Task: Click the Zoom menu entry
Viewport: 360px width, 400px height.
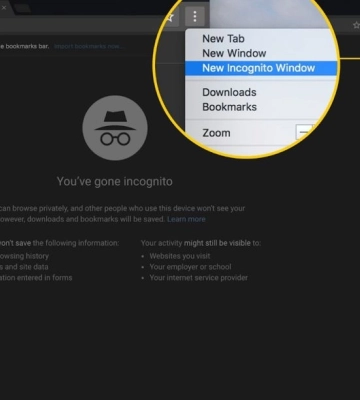Action: click(x=216, y=133)
